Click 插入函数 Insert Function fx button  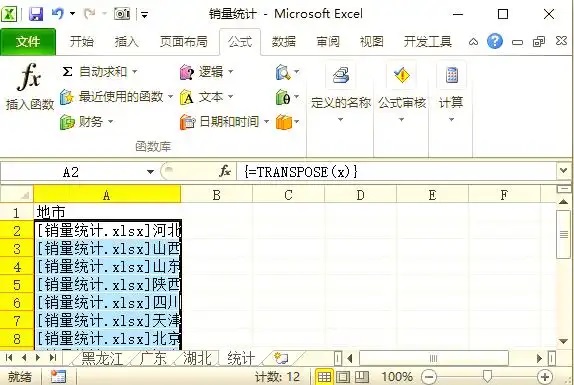tap(30, 87)
